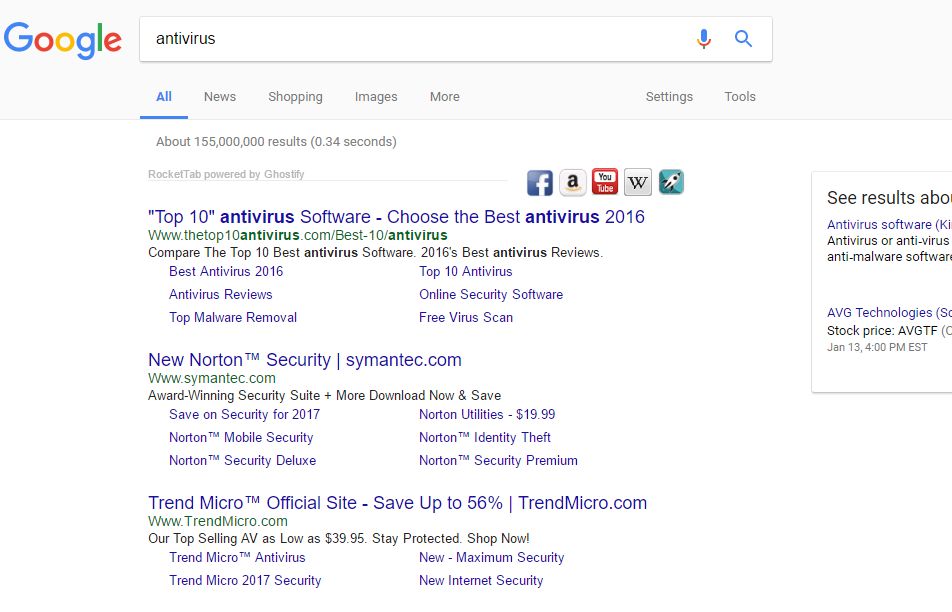Click the Norton Utilities - $19.99 link
Screen dimensions: 952x612
pyautogui.click(x=487, y=415)
